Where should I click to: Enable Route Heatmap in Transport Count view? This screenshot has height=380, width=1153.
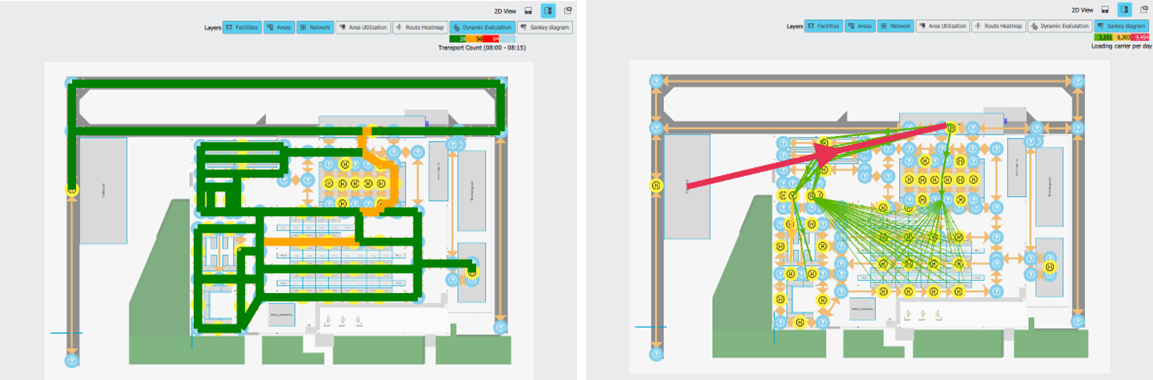(x=420, y=28)
